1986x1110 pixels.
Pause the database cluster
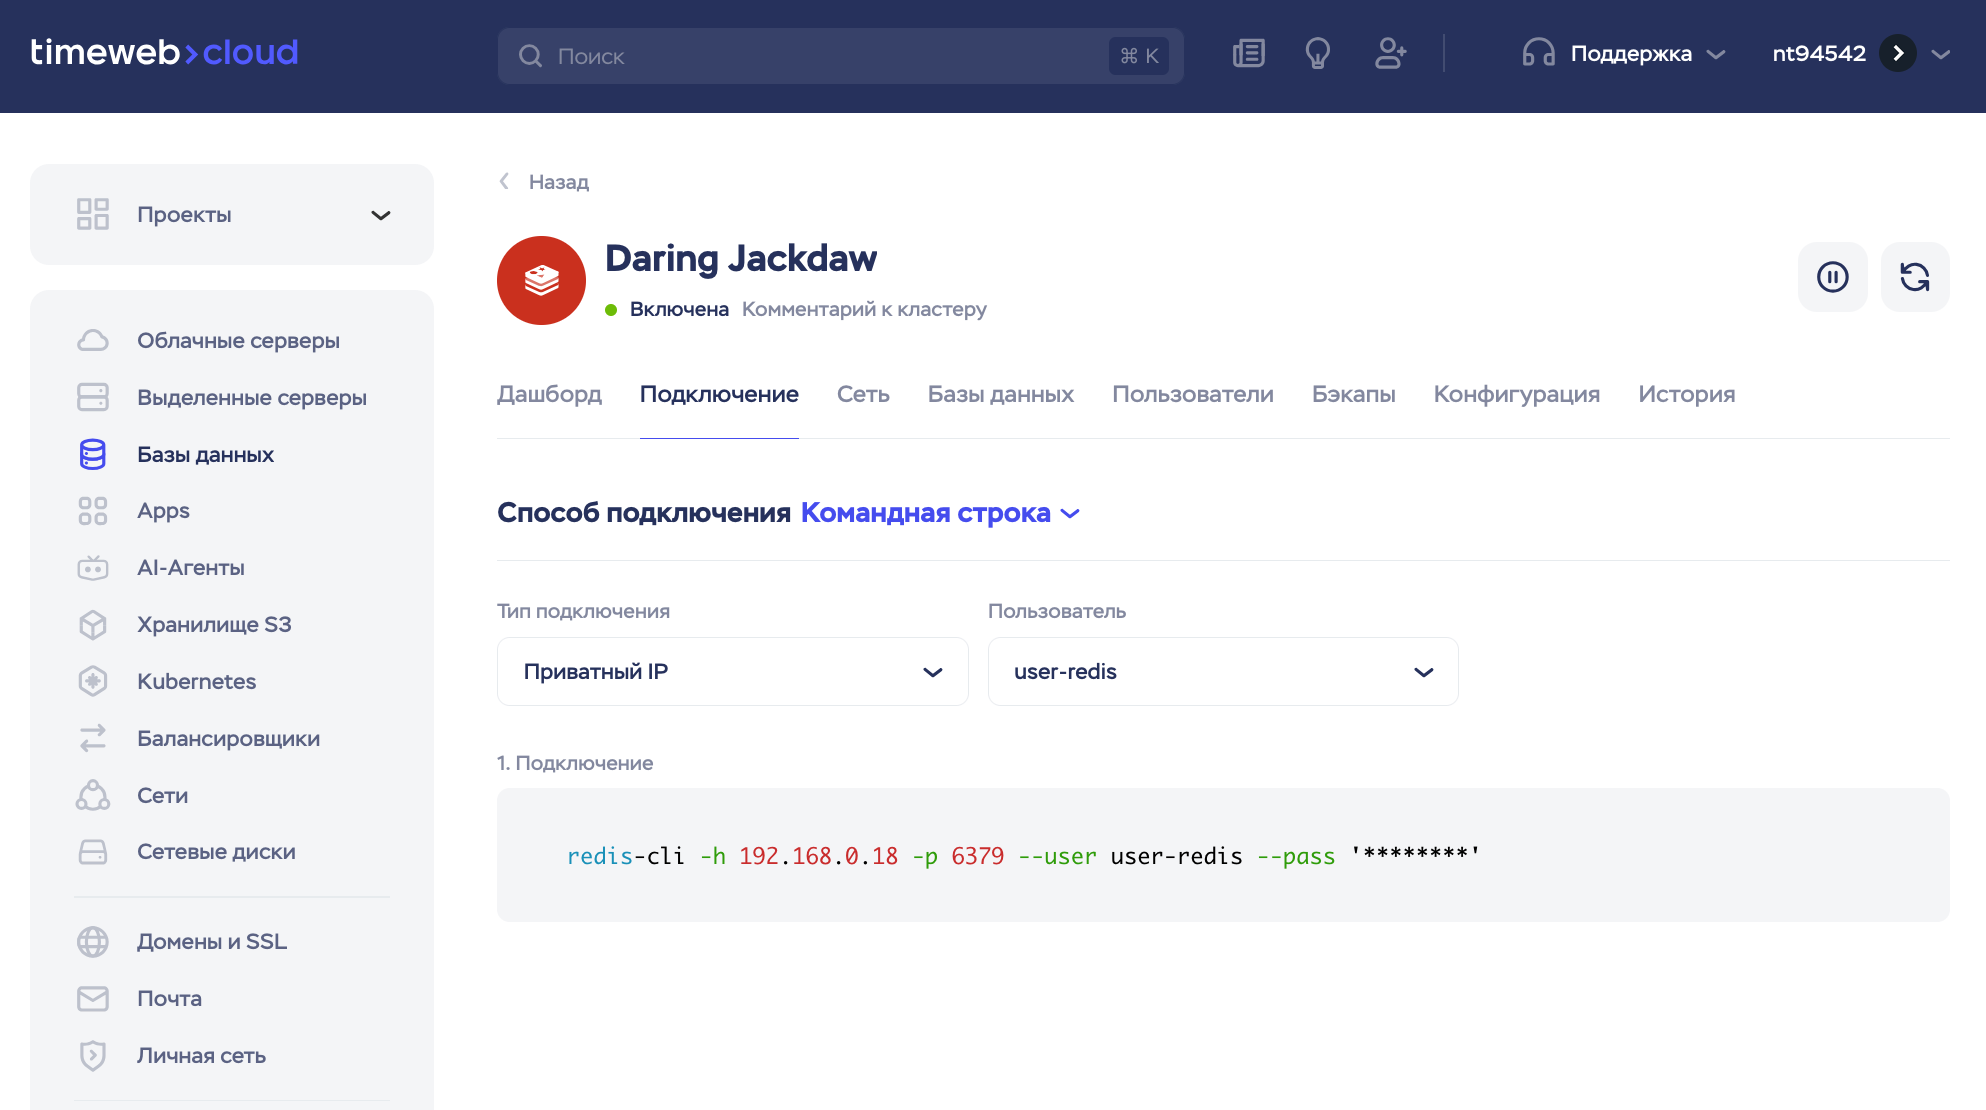(x=1832, y=277)
